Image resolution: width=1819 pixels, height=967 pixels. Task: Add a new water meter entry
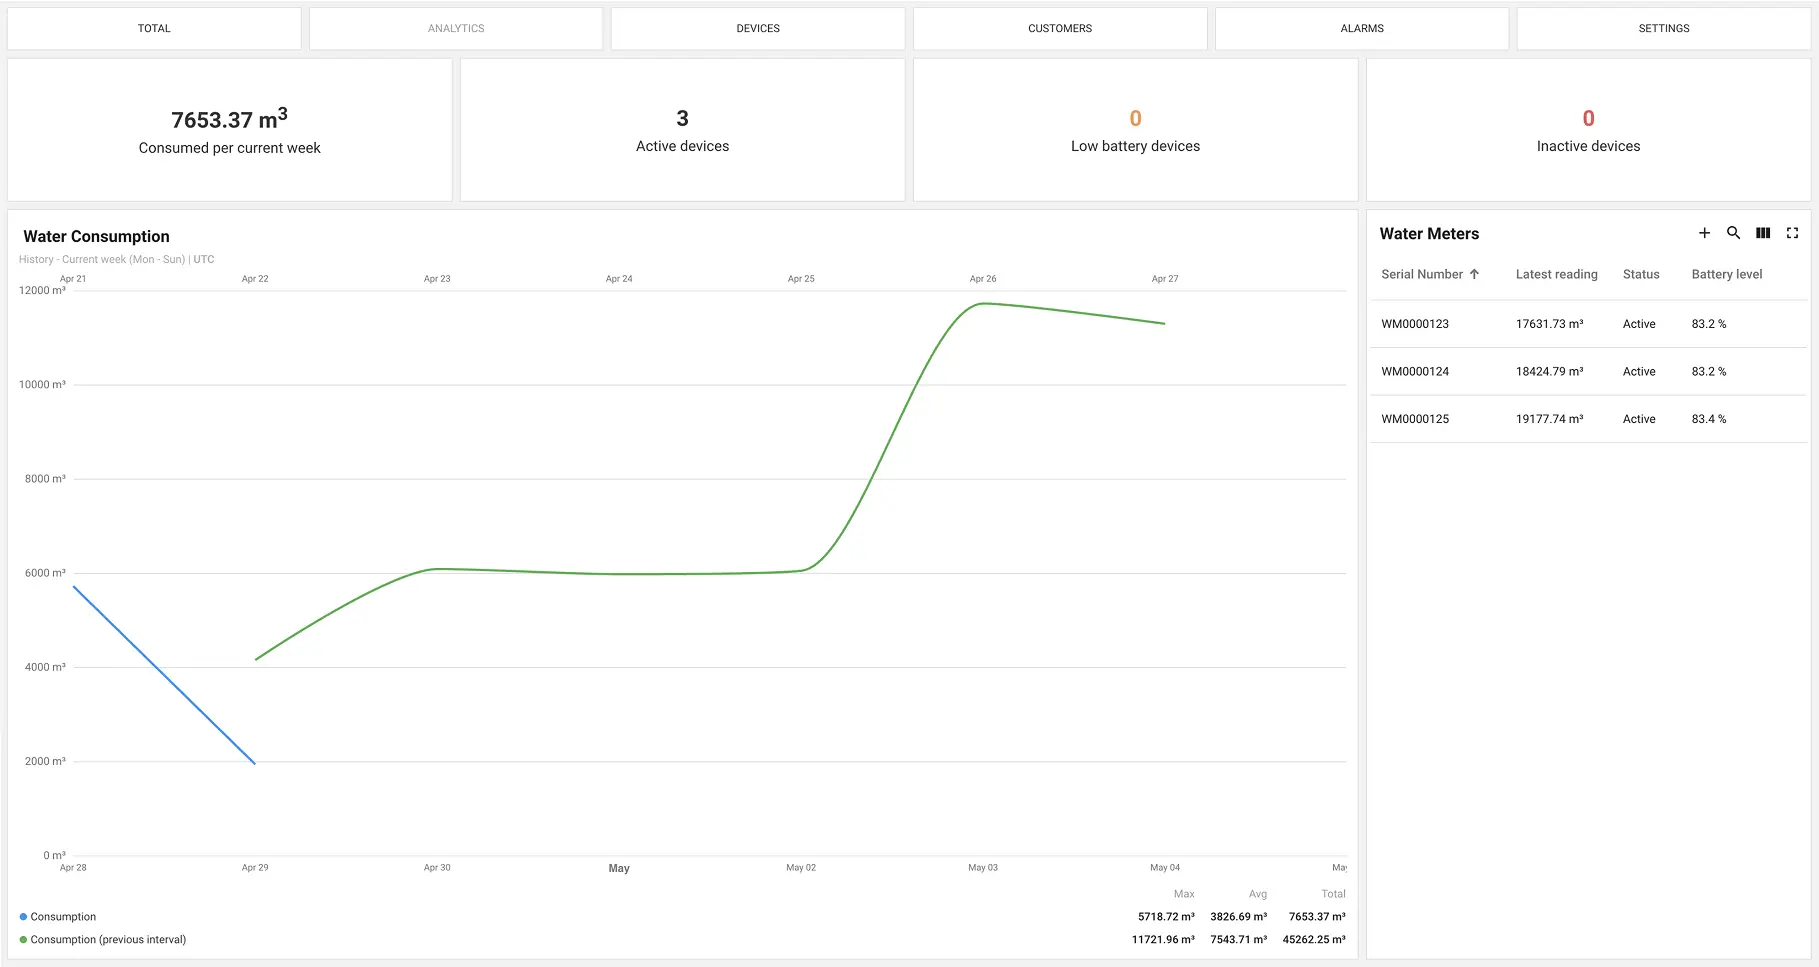tap(1704, 233)
